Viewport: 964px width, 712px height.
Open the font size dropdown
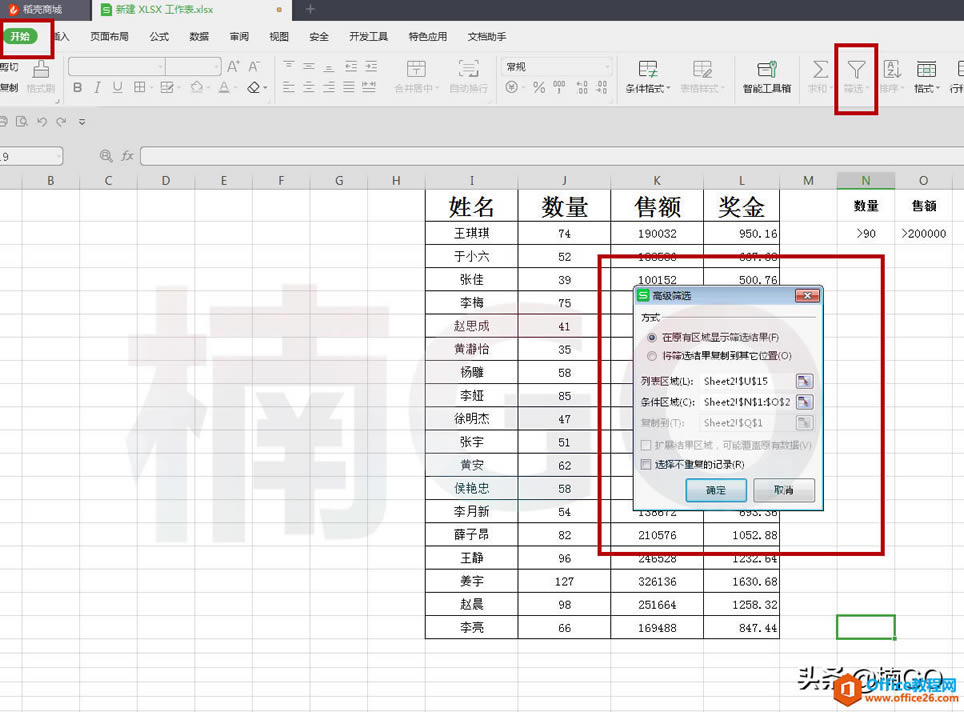pyautogui.click(x=216, y=66)
